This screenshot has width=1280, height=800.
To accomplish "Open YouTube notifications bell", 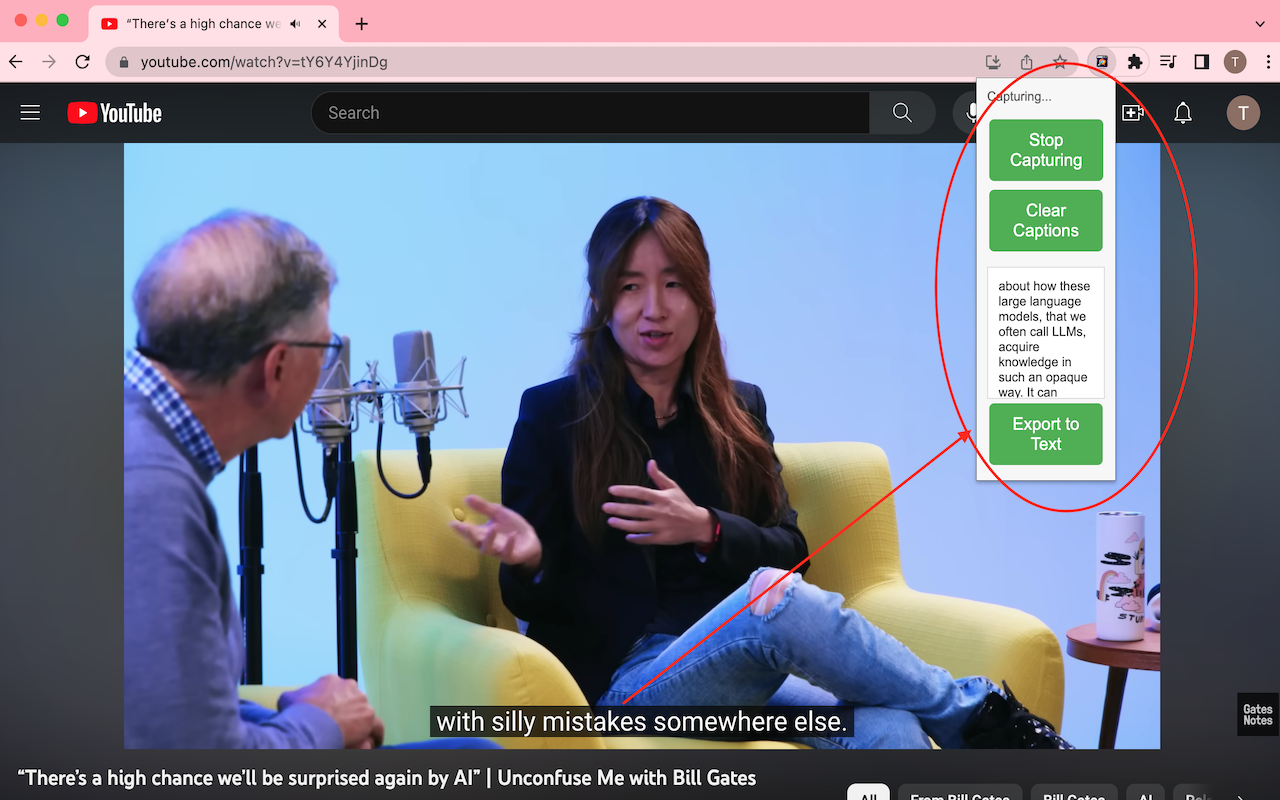I will [x=1183, y=113].
